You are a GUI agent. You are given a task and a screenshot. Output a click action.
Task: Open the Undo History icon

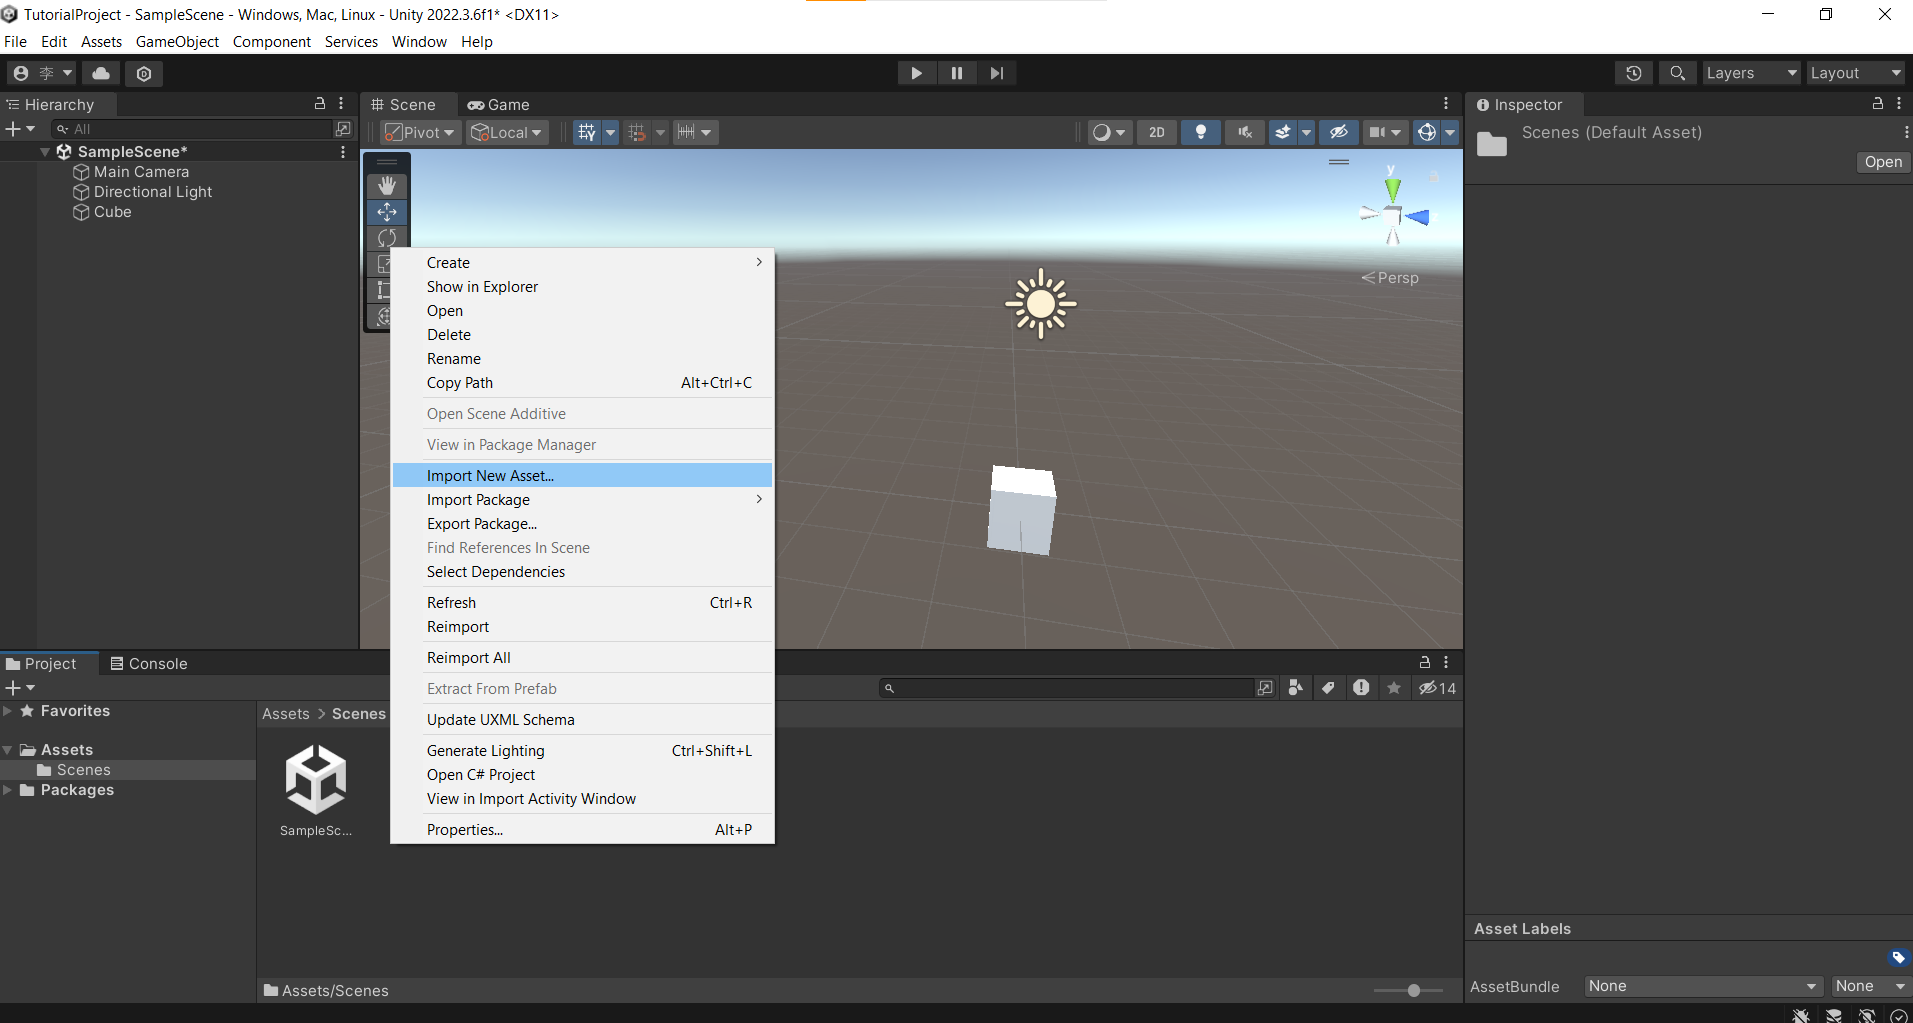(x=1634, y=73)
